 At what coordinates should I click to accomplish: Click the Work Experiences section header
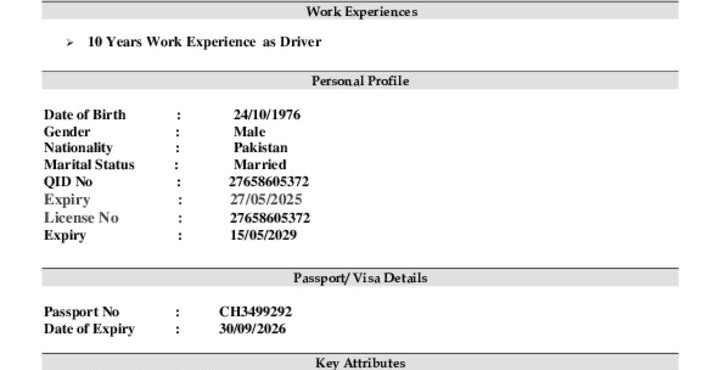(x=360, y=11)
